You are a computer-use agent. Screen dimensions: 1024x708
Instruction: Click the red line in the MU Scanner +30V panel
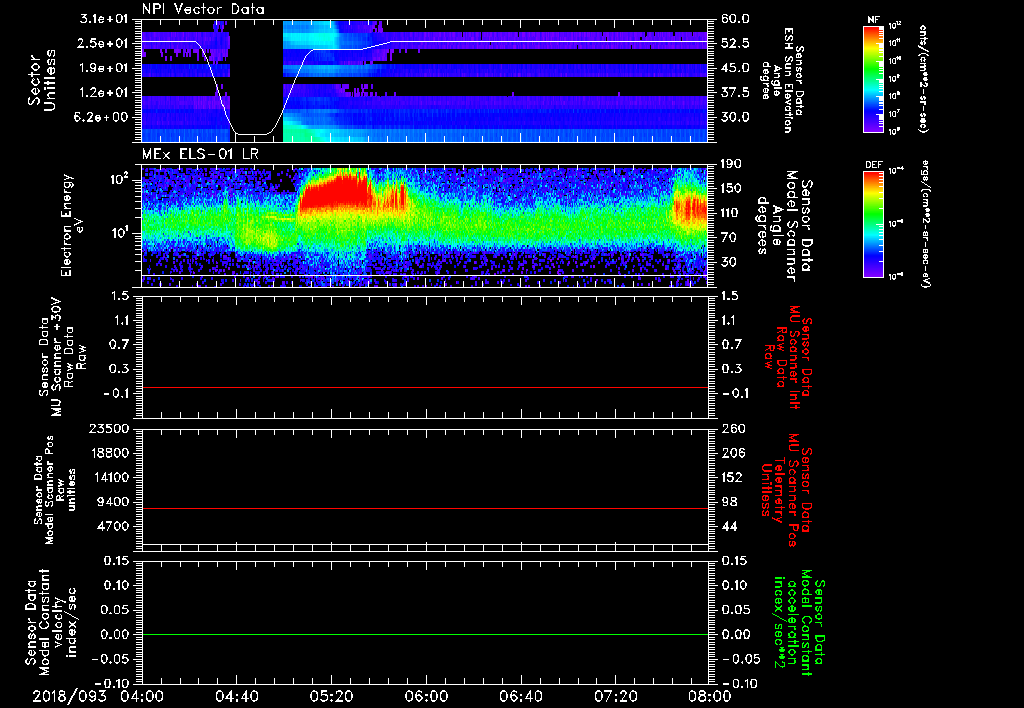pos(424,387)
